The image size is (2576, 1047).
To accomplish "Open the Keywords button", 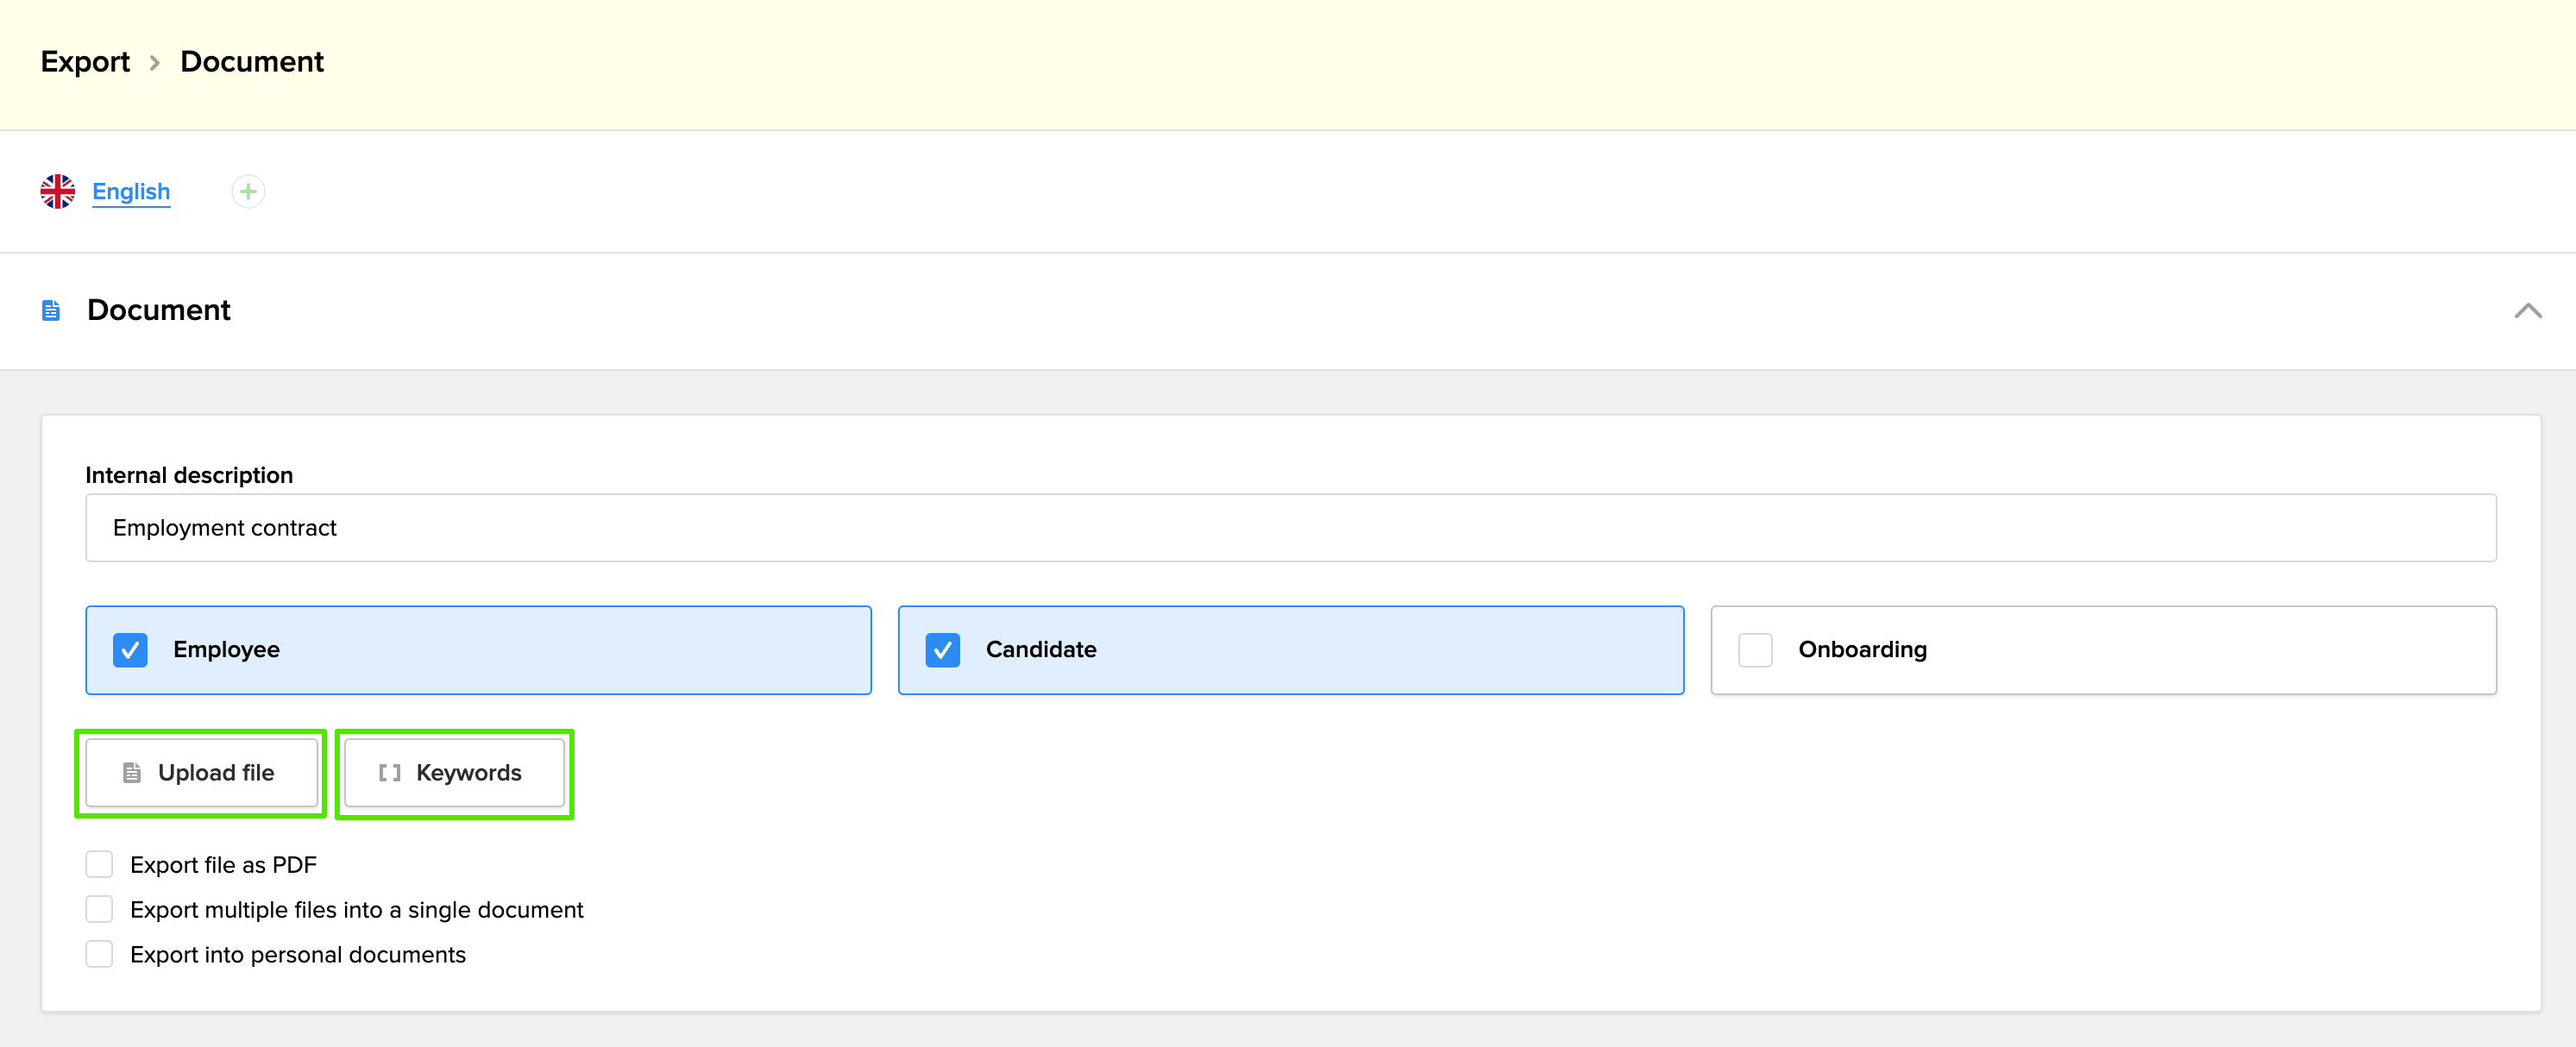I will tap(455, 773).
